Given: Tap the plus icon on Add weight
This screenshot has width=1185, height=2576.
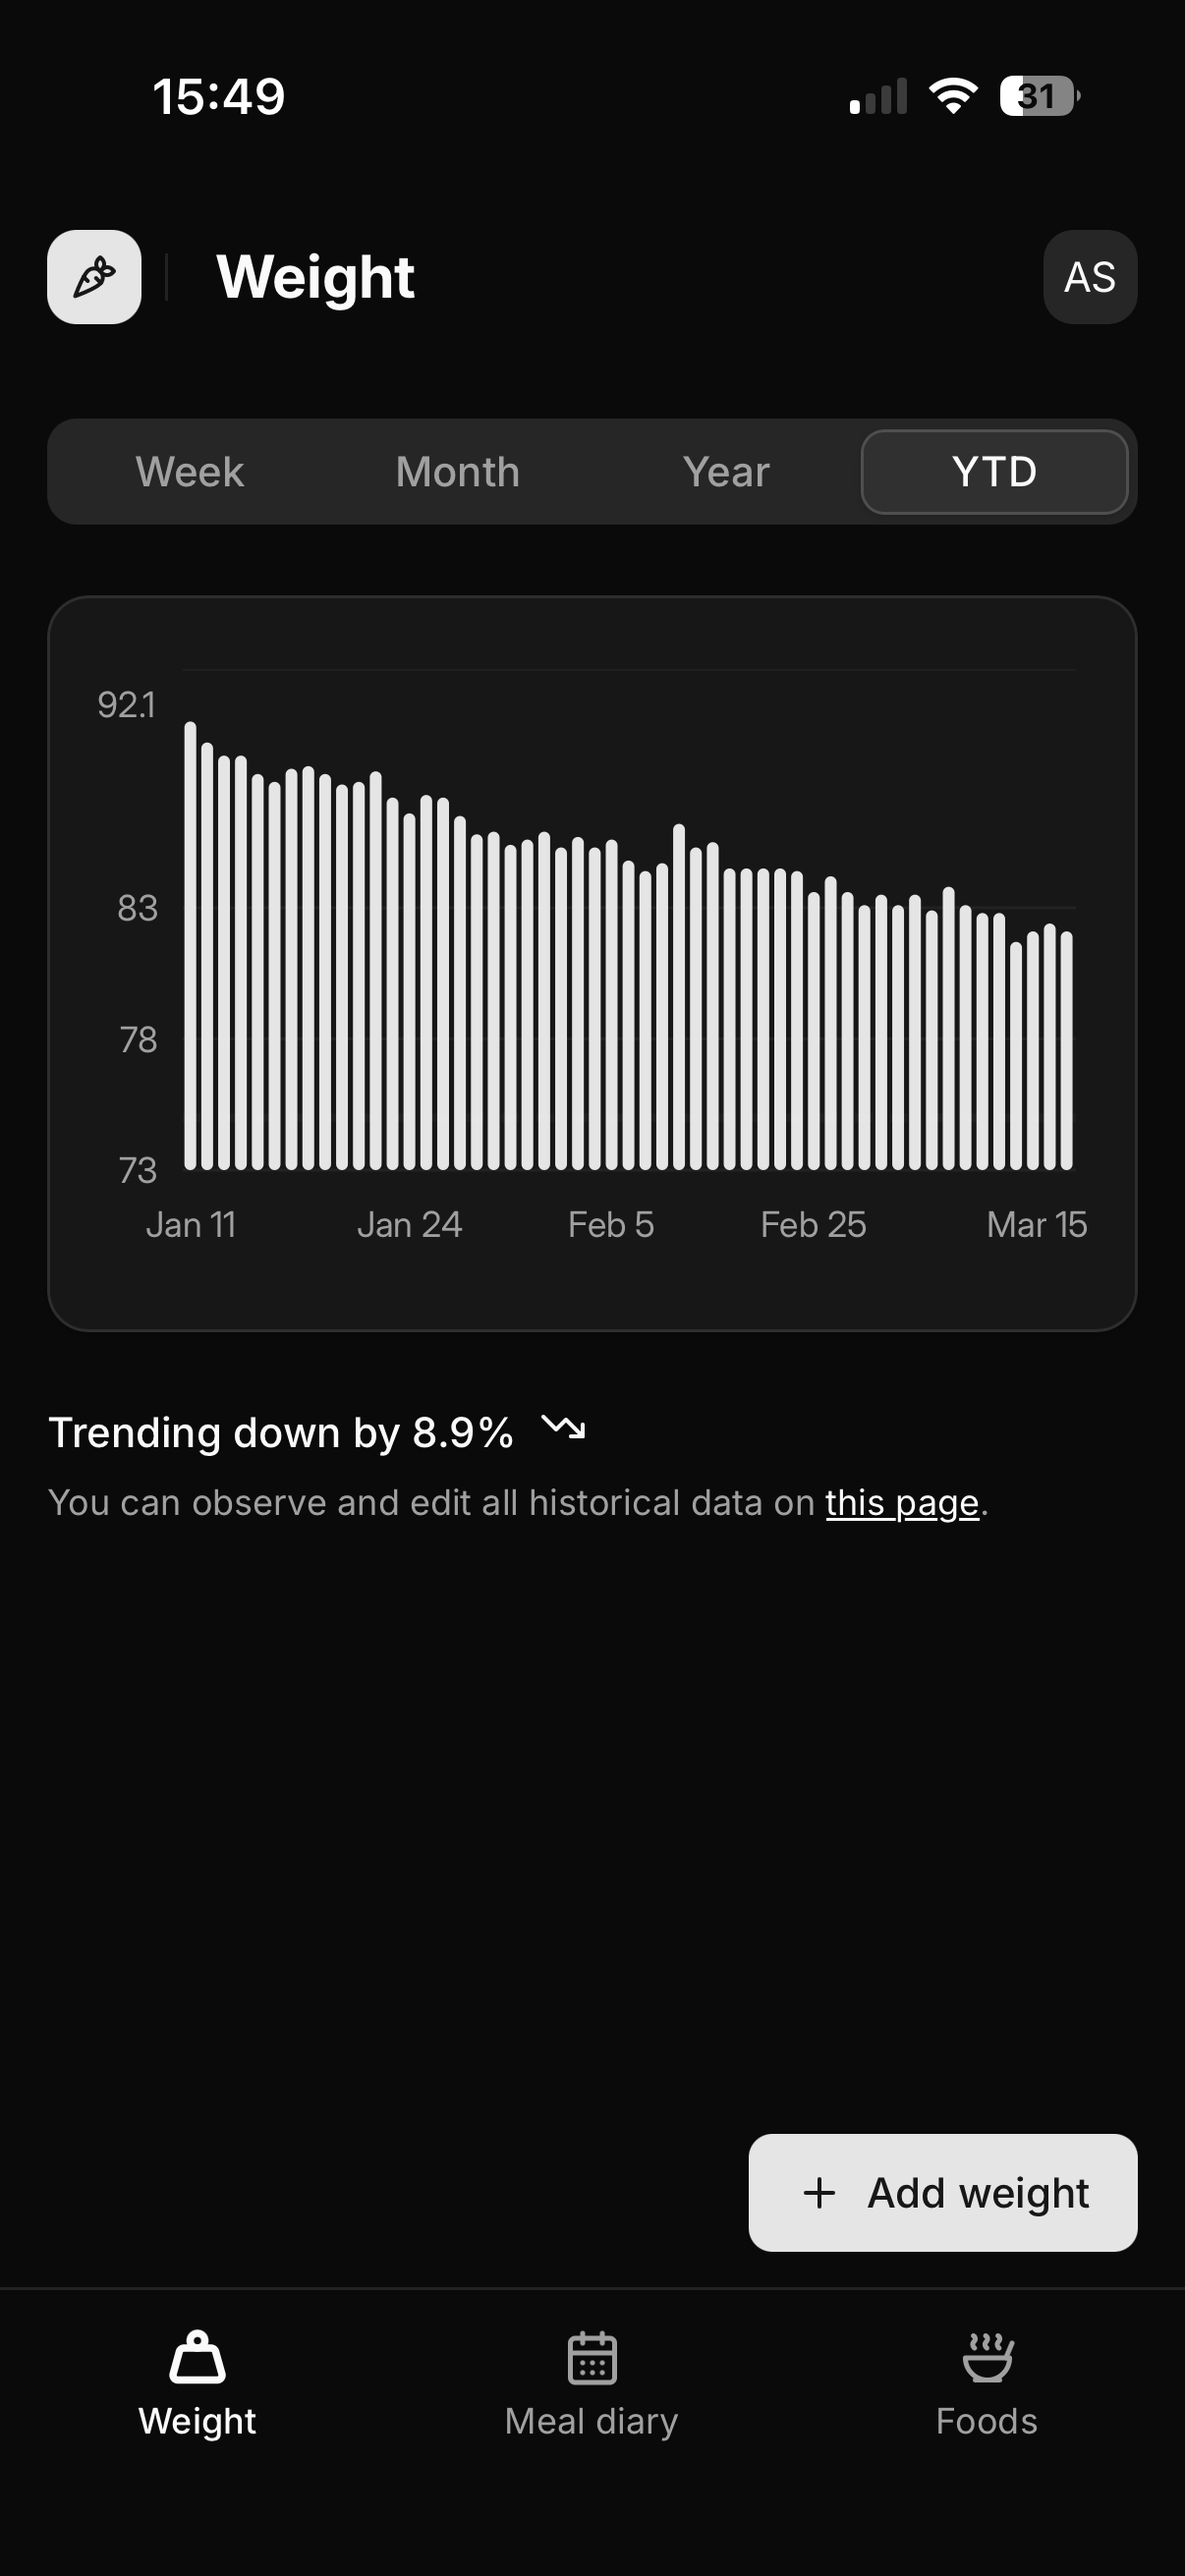Looking at the screenshot, I should pos(819,2193).
